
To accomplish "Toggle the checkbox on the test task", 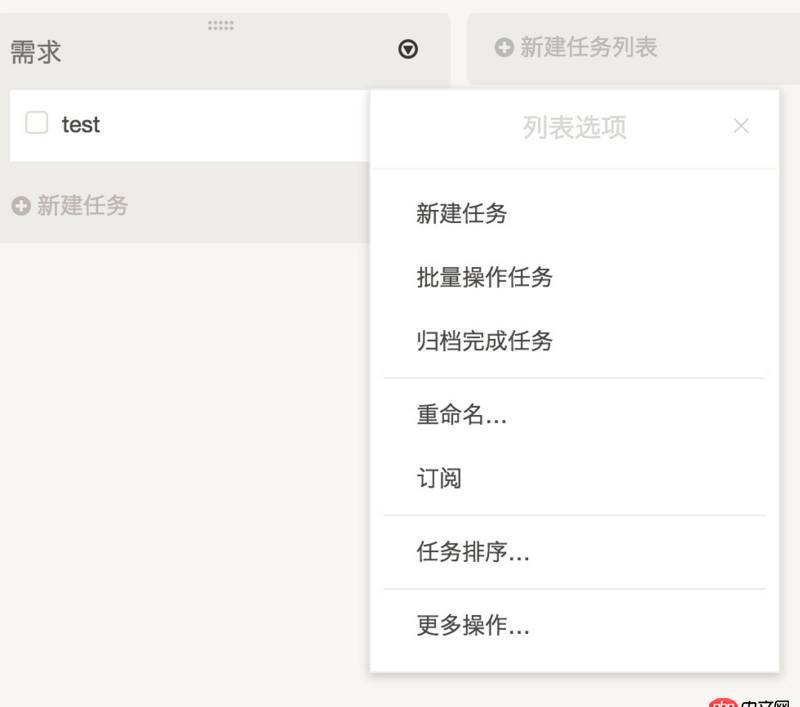I will tap(36, 122).
